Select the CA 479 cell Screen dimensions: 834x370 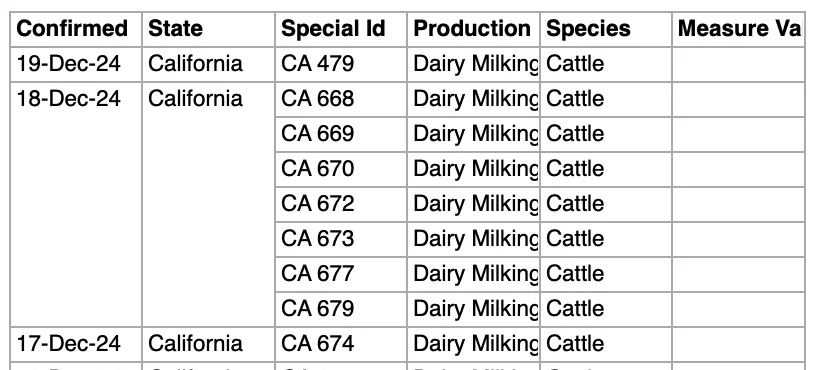[x=341, y=64]
